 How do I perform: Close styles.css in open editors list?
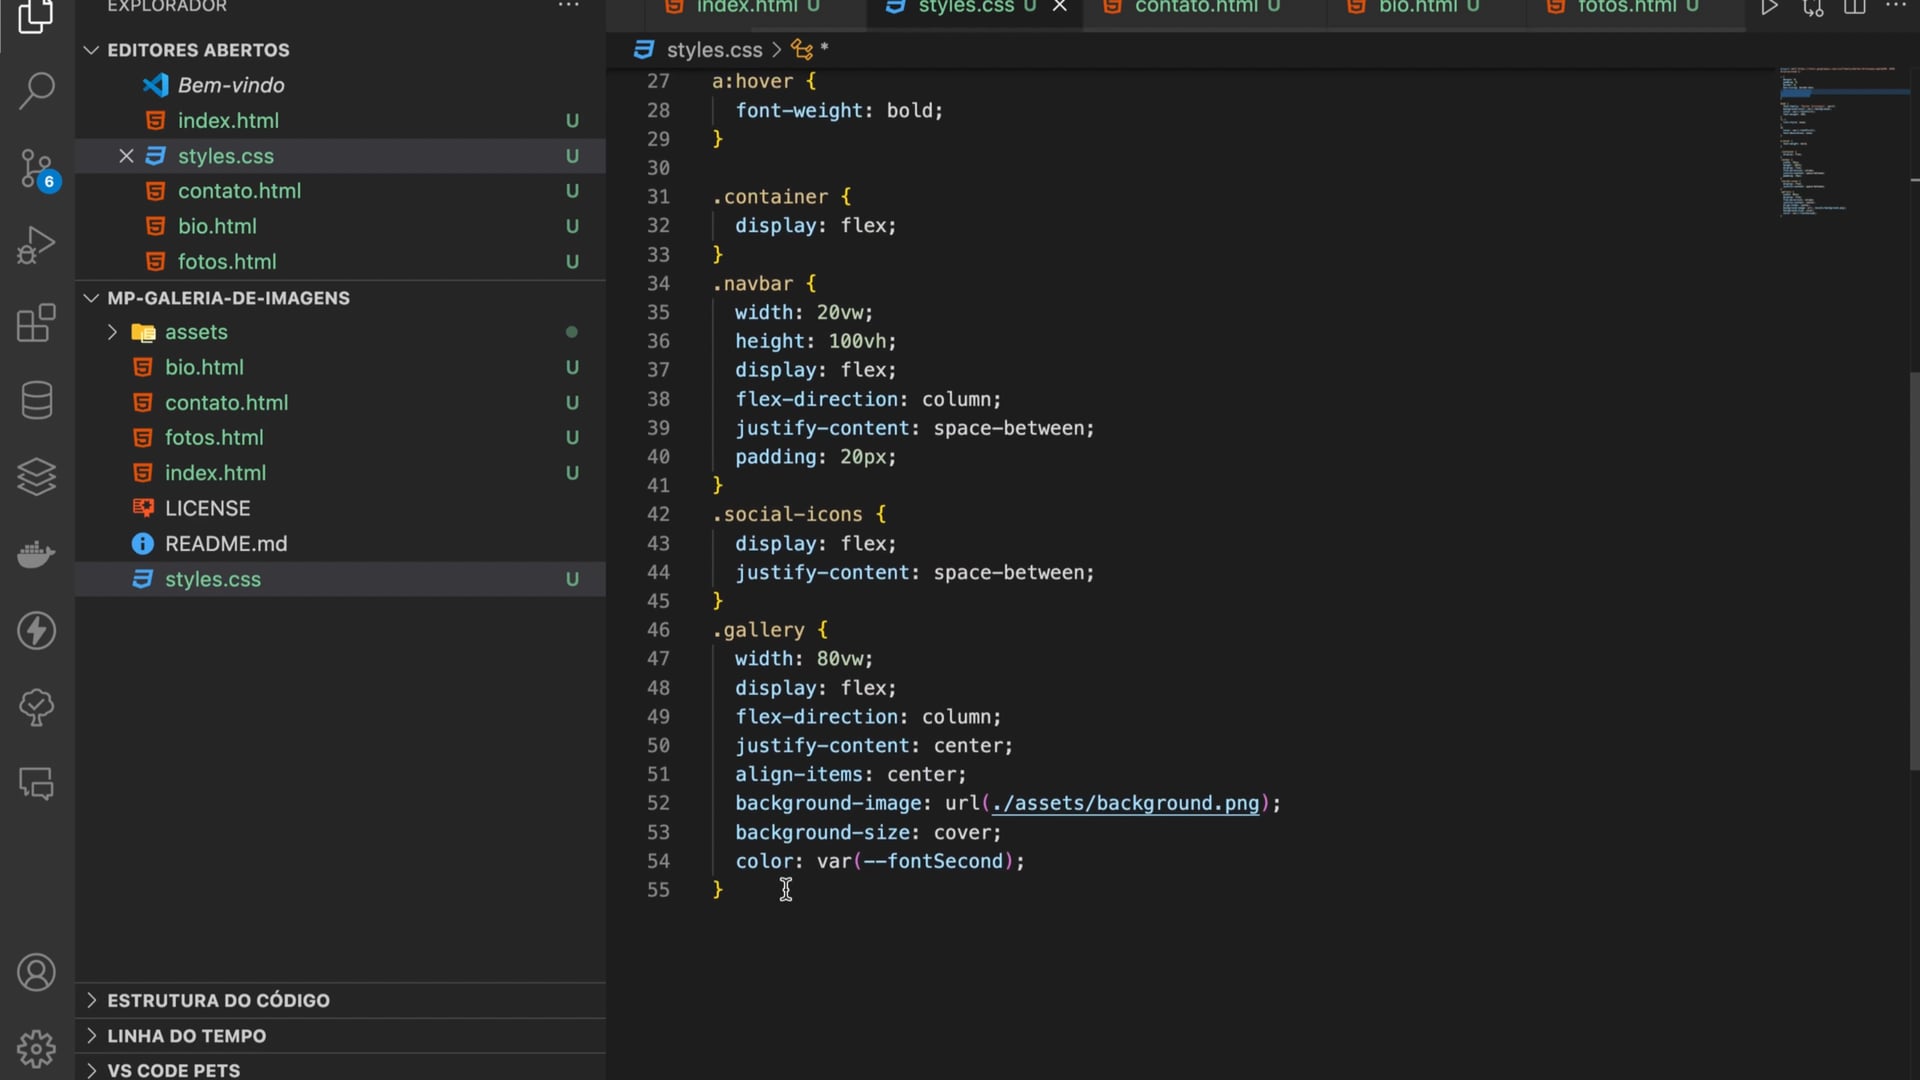[126, 156]
